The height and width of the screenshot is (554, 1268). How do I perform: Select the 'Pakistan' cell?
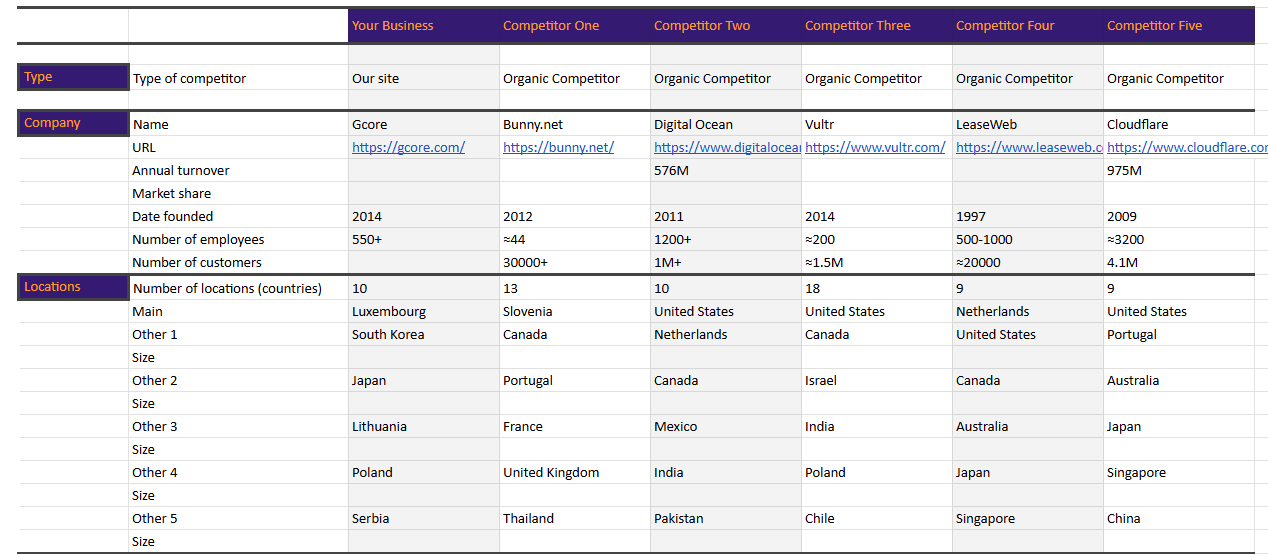tap(726, 519)
